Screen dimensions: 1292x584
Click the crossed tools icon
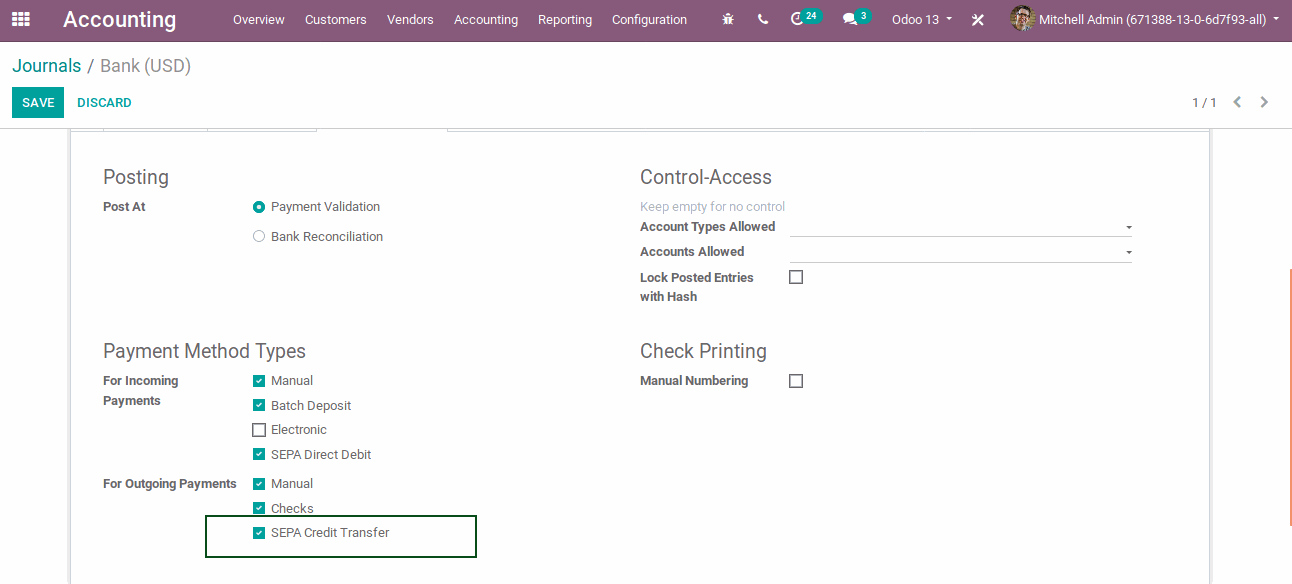point(978,20)
